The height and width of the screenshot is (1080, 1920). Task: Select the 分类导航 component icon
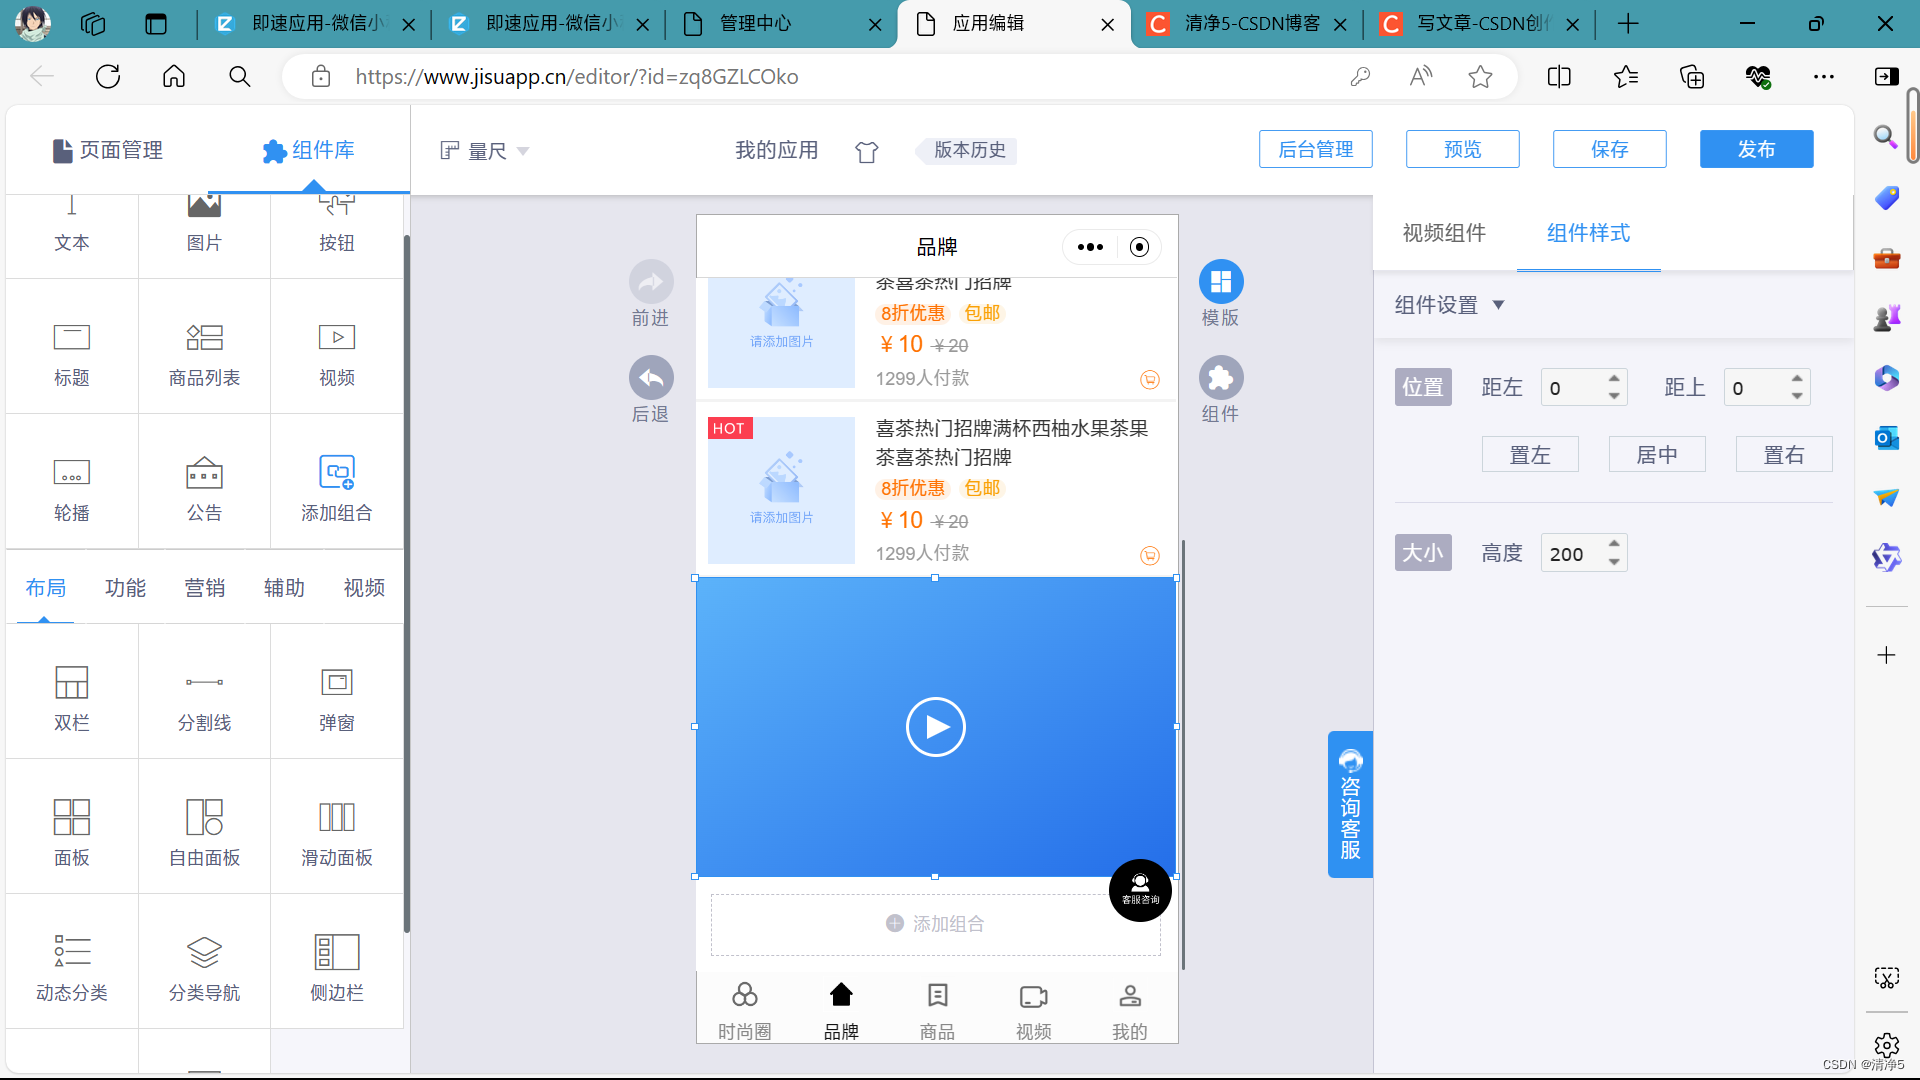pyautogui.click(x=204, y=952)
